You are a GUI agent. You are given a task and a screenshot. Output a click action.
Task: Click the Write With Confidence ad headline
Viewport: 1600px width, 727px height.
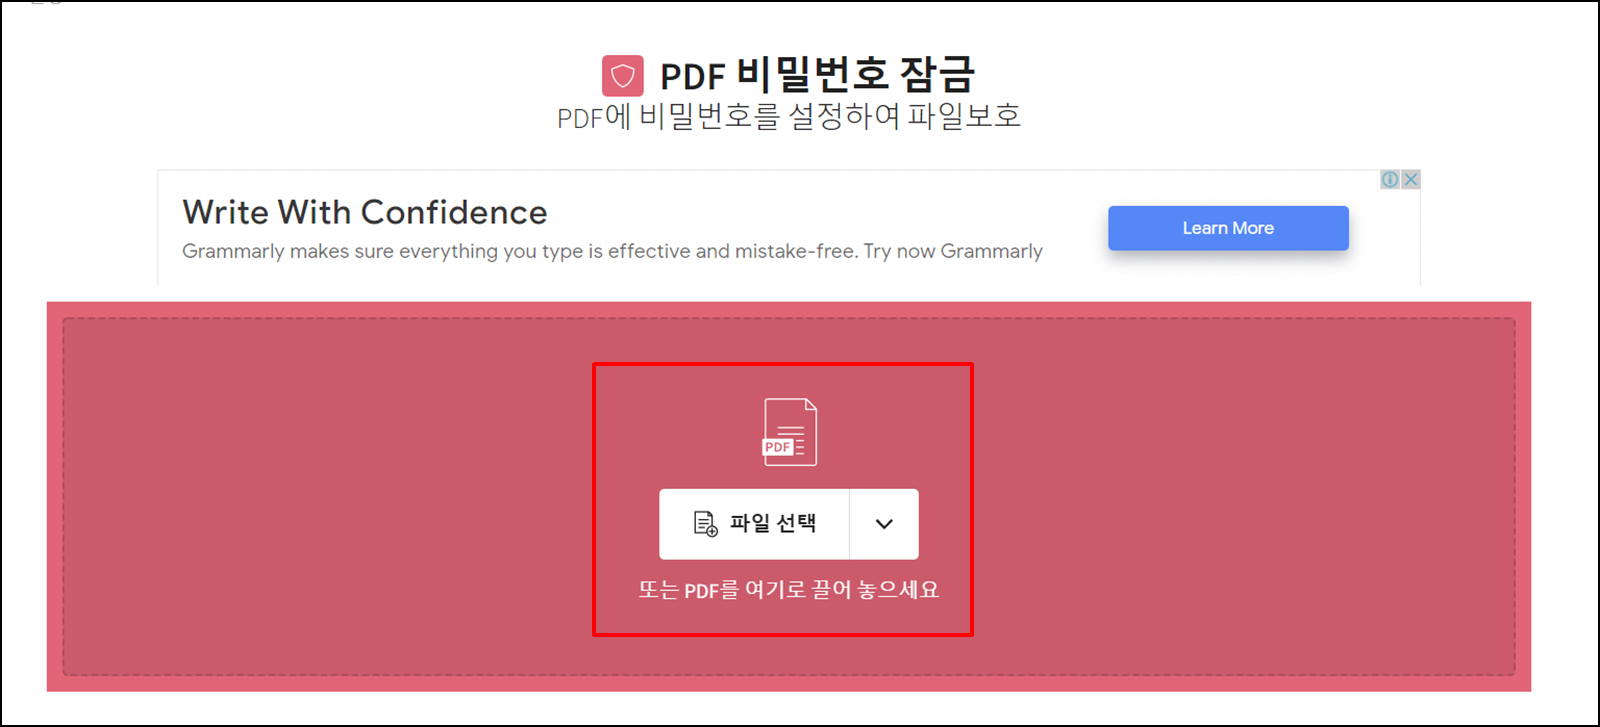point(365,212)
